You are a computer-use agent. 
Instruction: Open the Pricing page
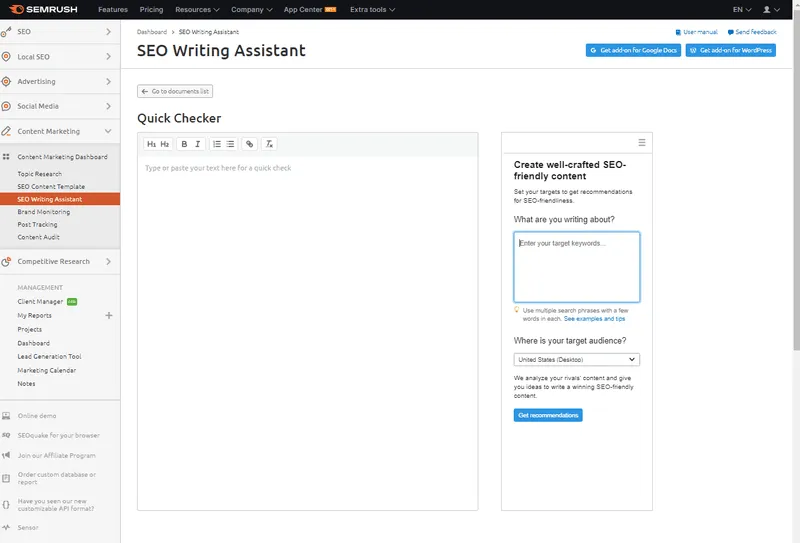151,9
